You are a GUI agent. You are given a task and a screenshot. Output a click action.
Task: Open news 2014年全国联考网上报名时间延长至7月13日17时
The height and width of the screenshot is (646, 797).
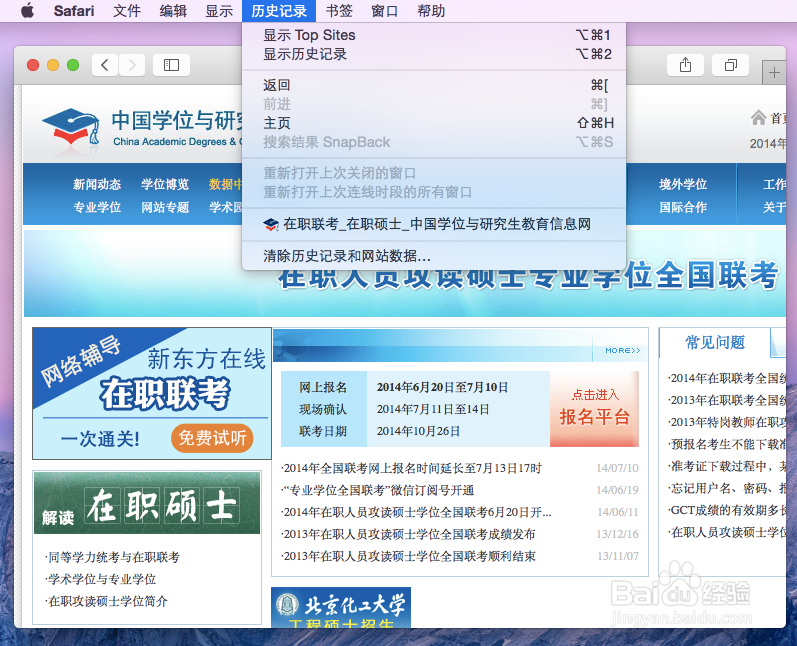pyautogui.click(x=413, y=468)
